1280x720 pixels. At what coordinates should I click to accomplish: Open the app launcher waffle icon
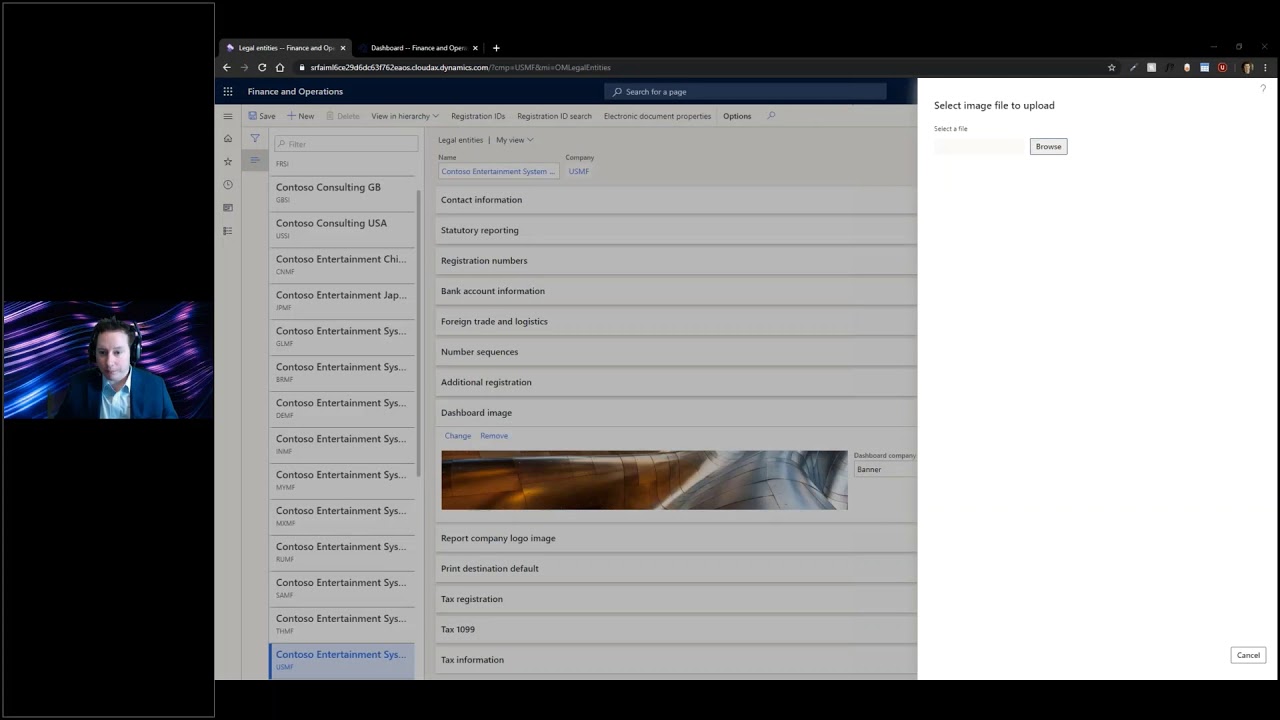click(228, 91)
